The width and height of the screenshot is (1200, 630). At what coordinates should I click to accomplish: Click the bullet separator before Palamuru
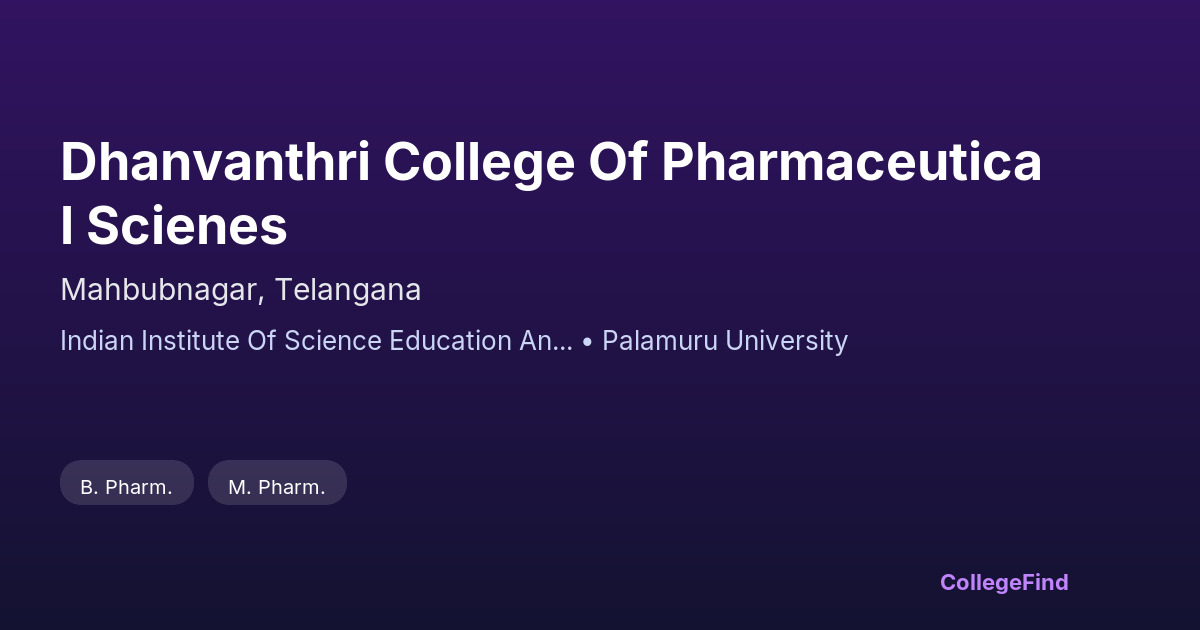pyautogui.click(x=587, y=342)
